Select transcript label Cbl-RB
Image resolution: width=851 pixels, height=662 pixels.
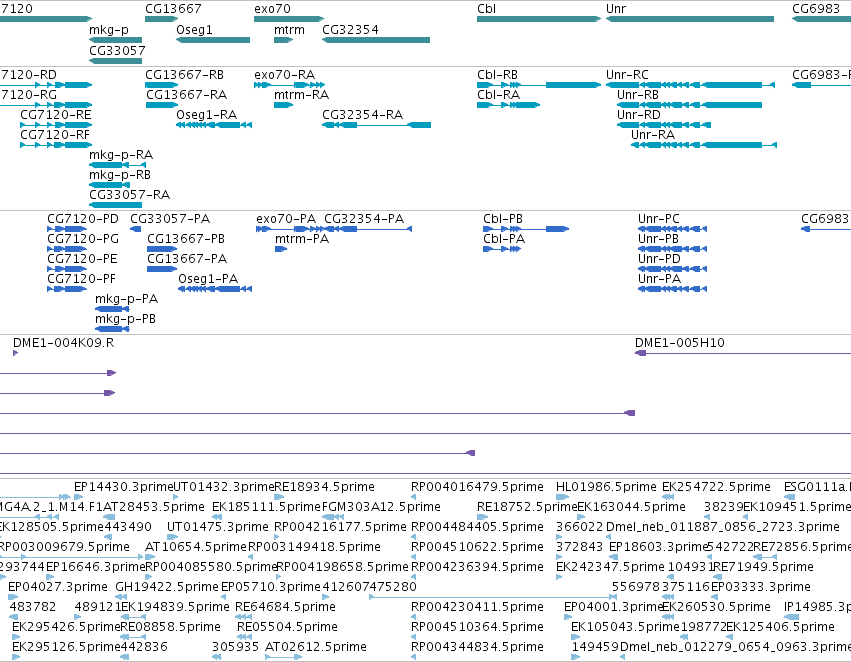(x=497, y=75)
